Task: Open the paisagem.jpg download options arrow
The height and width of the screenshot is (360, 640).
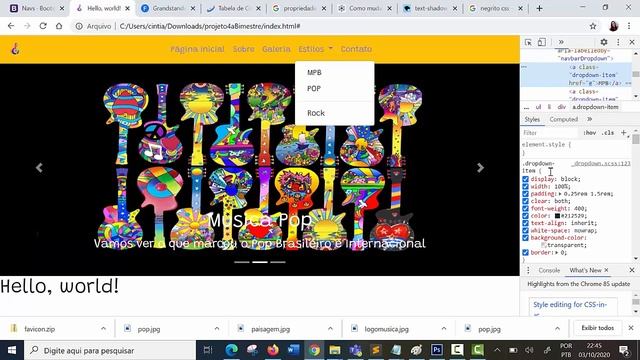Action: coord(330,329)
